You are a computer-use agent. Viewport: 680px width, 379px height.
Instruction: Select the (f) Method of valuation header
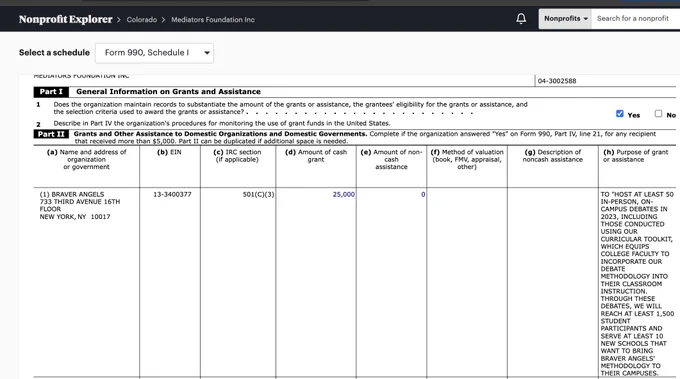467,160
